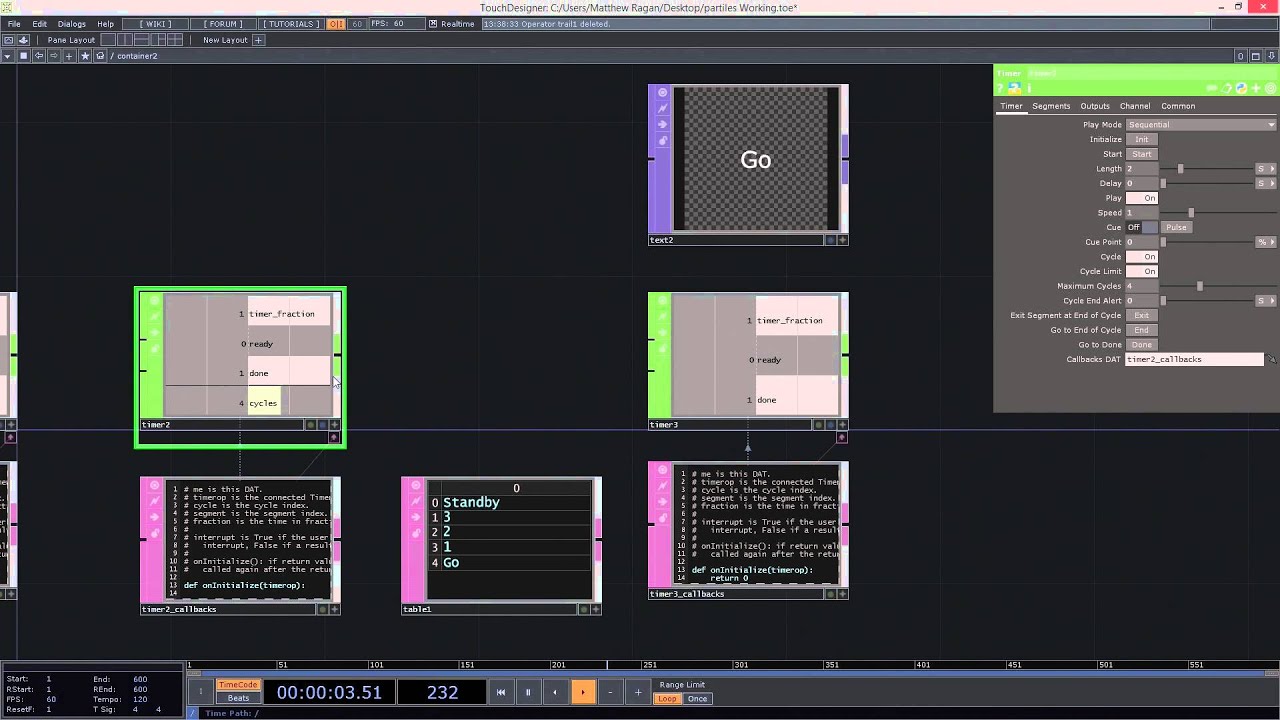Click plus icon at text2 node bottom-right
The image size is (1280, 720).
coord(842,240)
